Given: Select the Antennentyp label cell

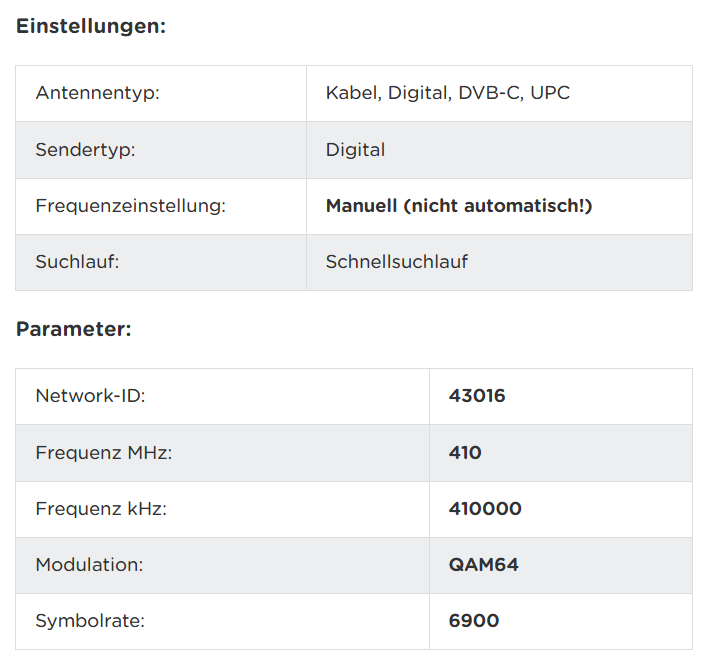Looking at the screenshot, I should (98, 93).
